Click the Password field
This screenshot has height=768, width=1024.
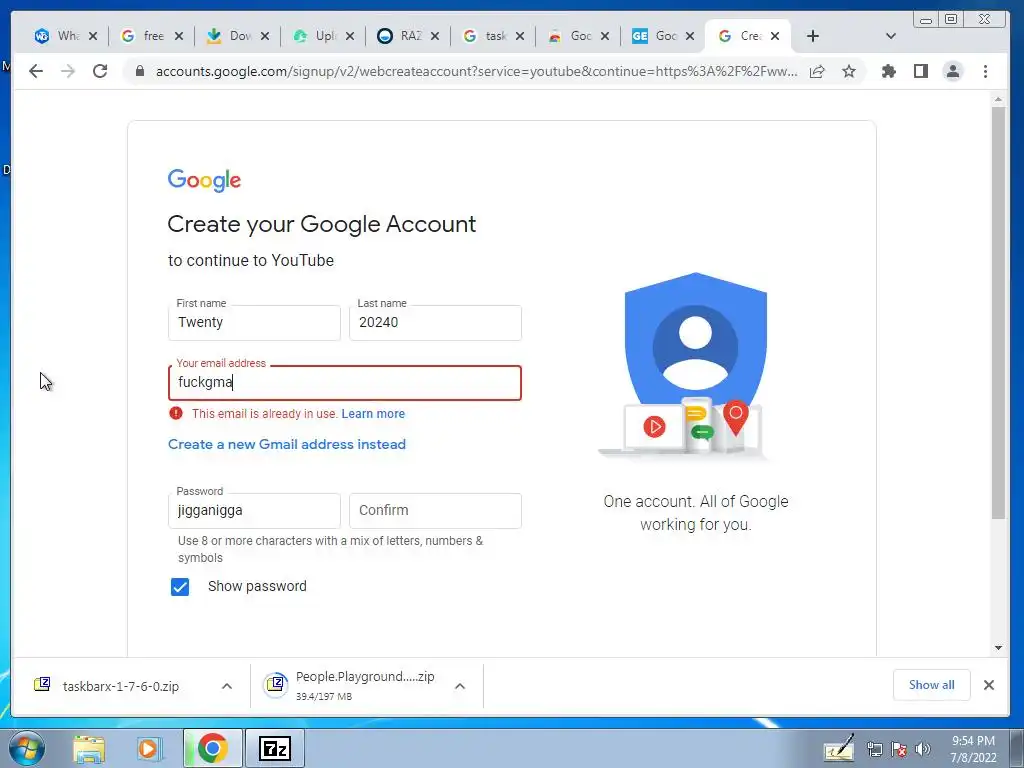[254, 511]
